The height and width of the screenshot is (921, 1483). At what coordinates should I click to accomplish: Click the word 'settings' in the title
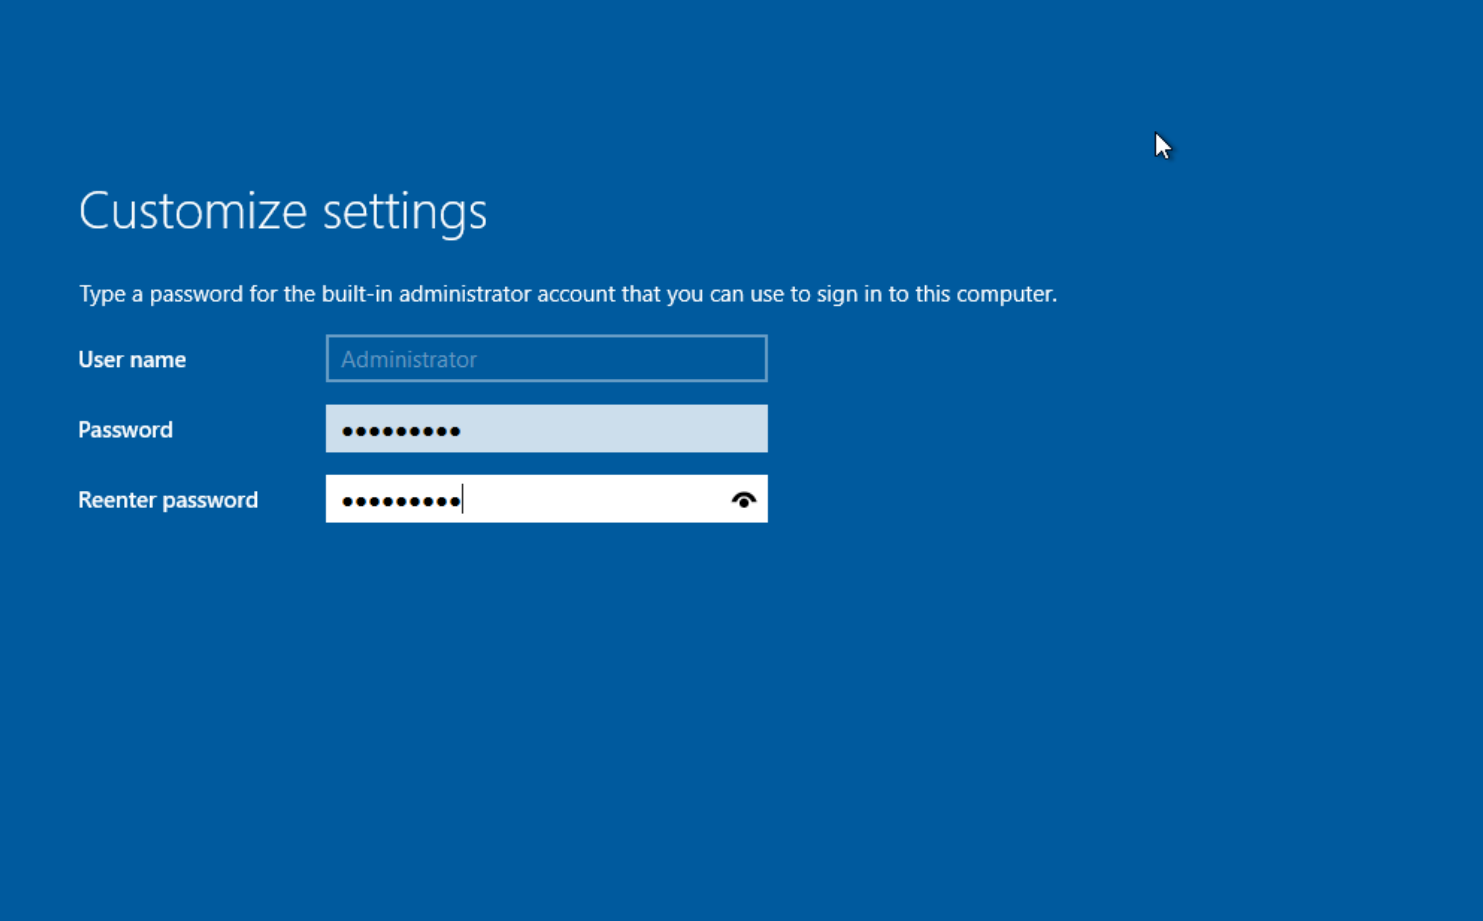click(x=404, y=211)
